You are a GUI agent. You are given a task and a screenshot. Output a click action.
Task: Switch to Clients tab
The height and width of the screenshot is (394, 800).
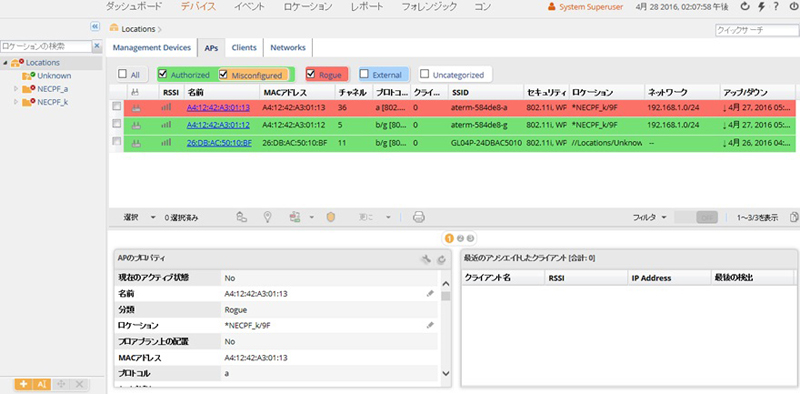[x=244, y=47]
